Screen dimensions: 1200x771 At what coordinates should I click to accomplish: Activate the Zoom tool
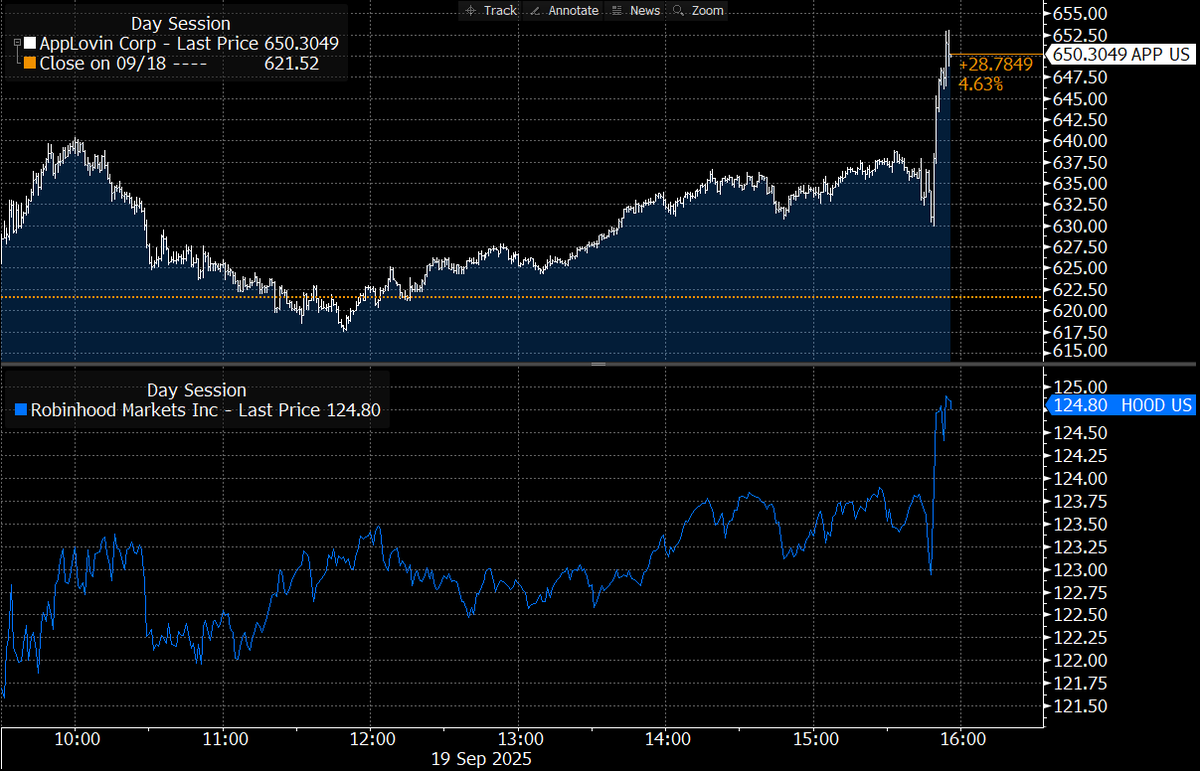(x=698, y=10)
